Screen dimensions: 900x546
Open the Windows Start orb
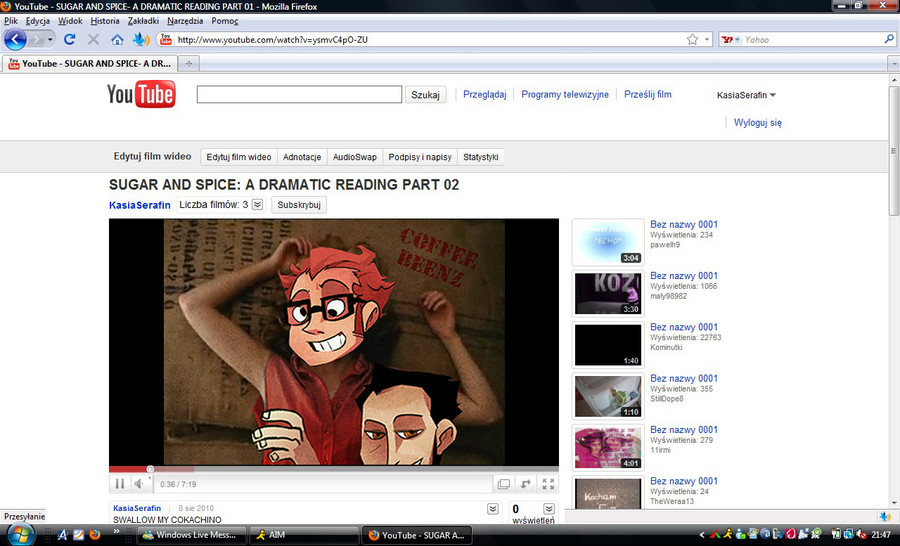[19, 535]
